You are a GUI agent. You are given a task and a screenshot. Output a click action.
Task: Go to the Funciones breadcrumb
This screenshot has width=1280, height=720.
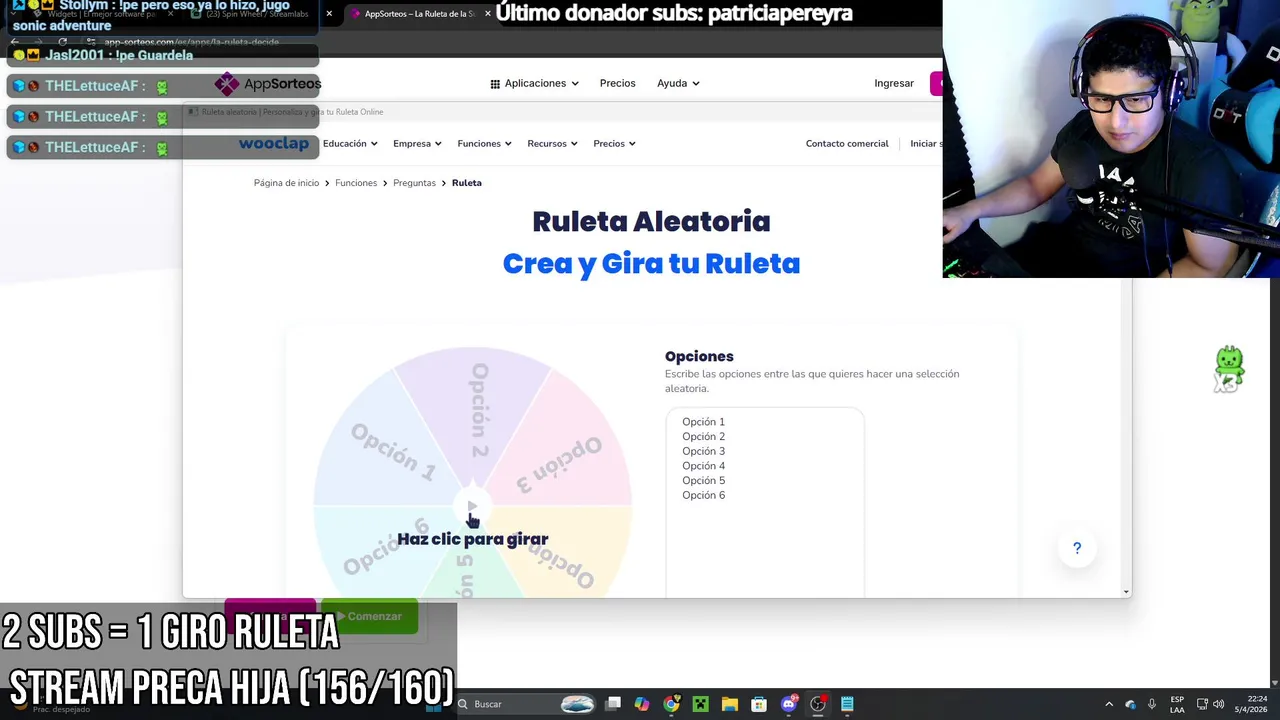coord(356,183)
